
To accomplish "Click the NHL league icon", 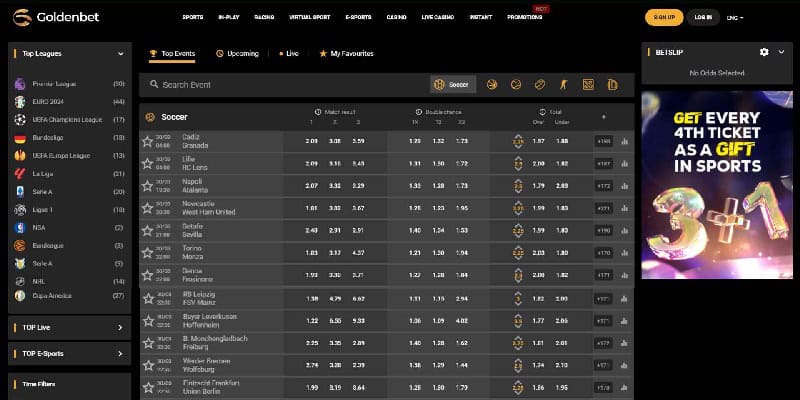I will click(x=20, y=281).
